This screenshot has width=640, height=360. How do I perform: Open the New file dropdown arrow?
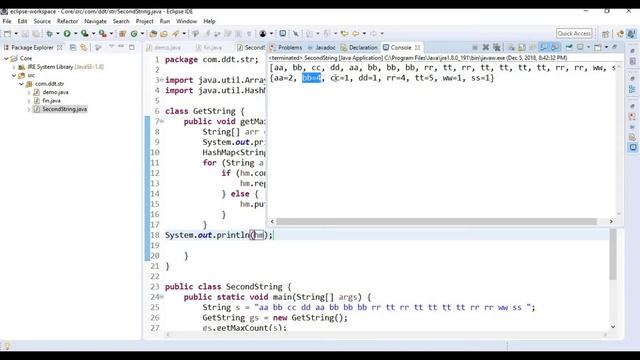(x=16, y=33)
